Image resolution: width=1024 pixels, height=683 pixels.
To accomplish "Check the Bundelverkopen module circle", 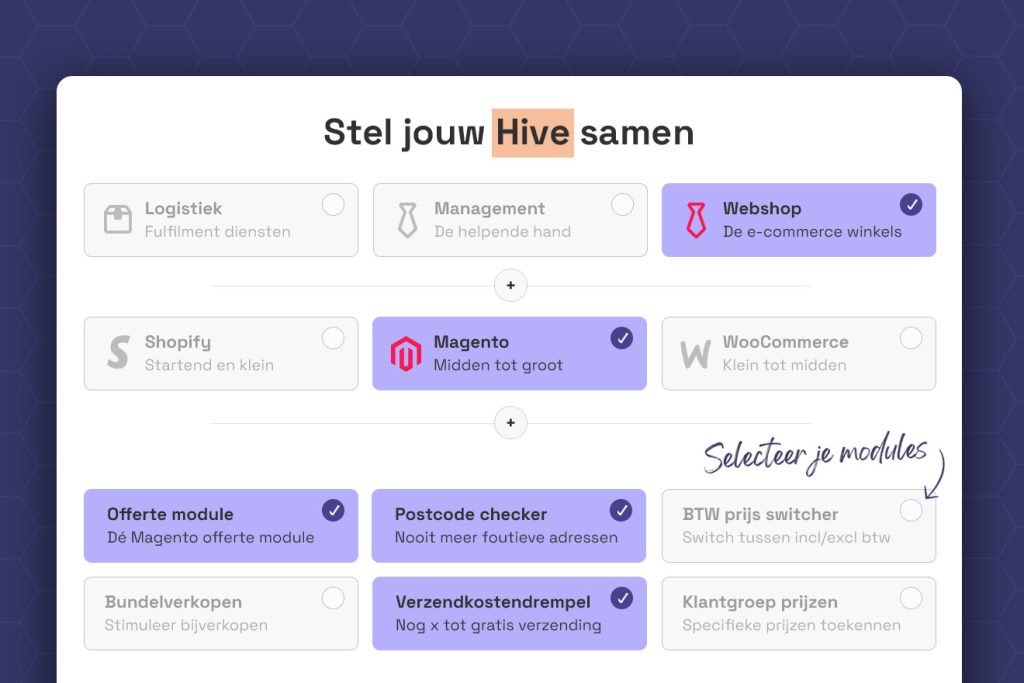I will coord(333,599).
